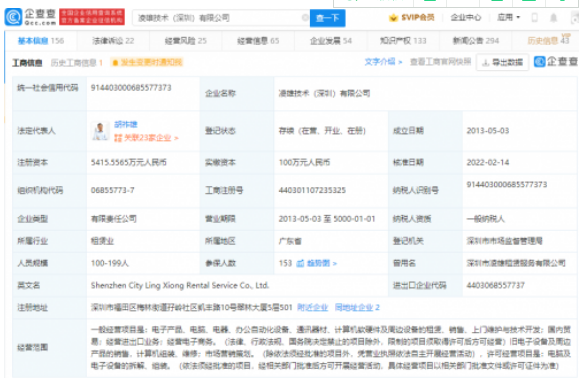Image resolution: width=587 pixels, height=392 pixels.
Task: Switch to the 经营信息 65 tab
Action: point(258,41)
